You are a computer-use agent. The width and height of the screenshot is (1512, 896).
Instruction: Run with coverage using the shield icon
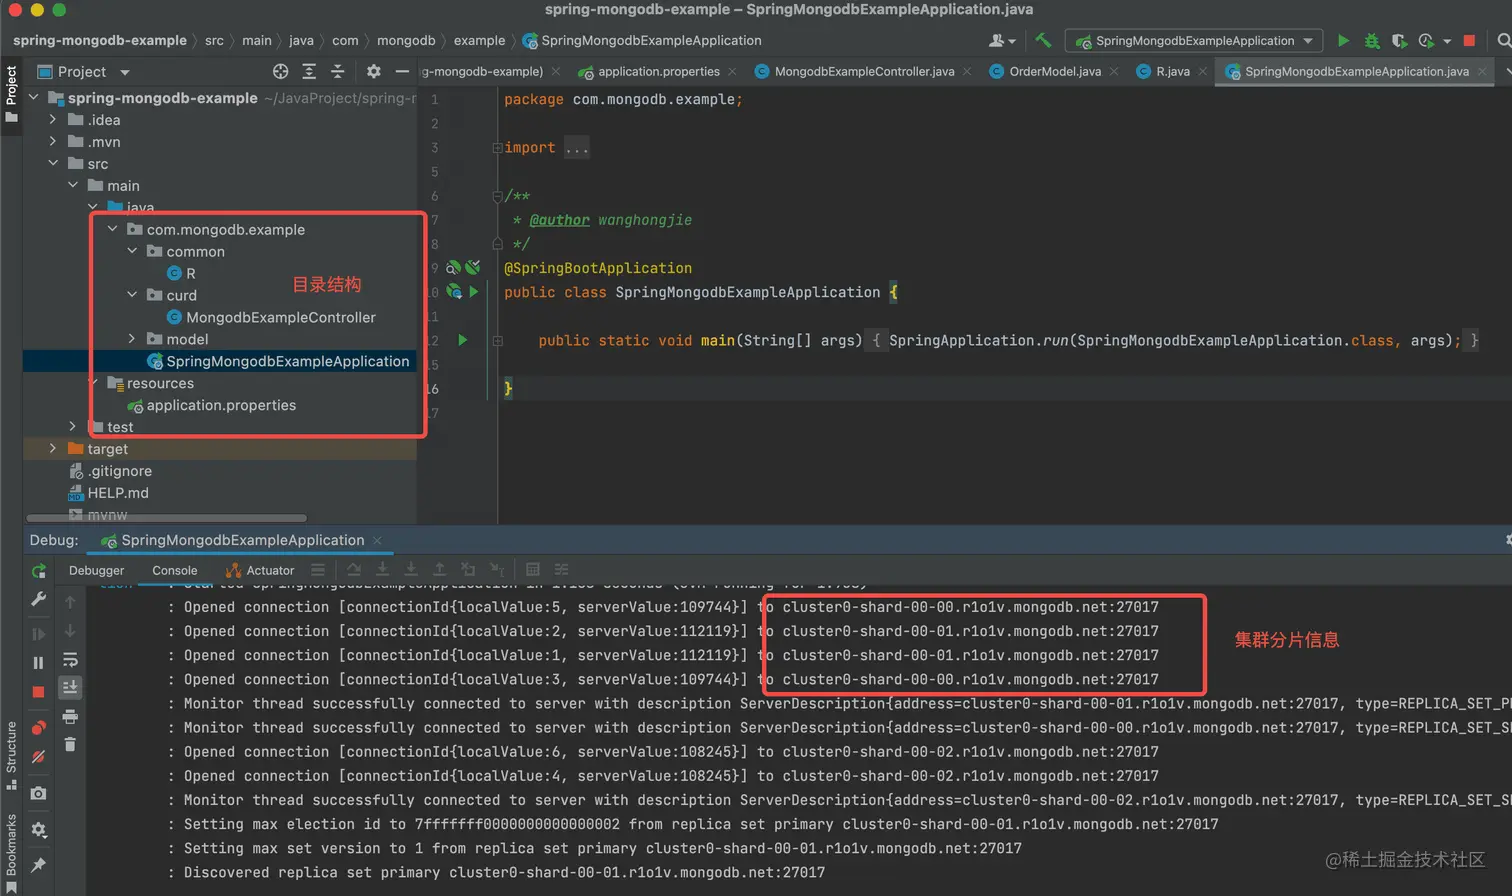click(1399, 41)
